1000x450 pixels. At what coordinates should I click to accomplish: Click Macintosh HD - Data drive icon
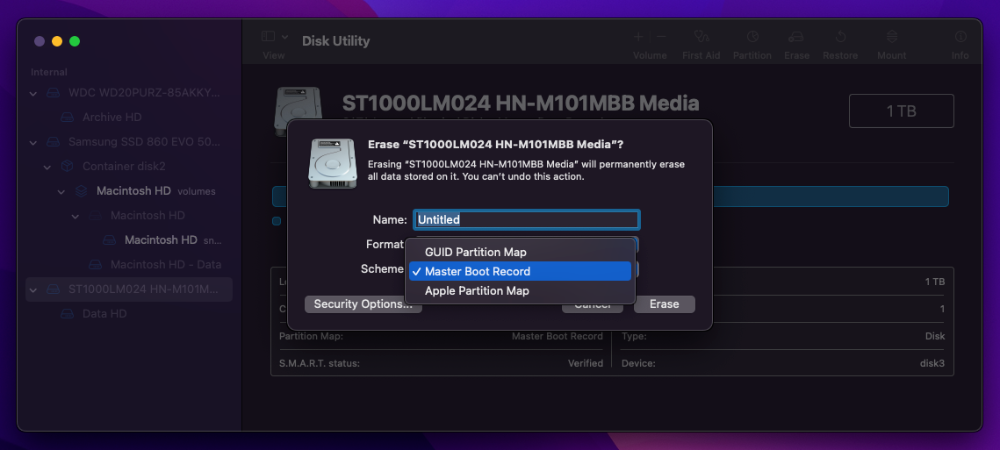[x=95, y=265]
